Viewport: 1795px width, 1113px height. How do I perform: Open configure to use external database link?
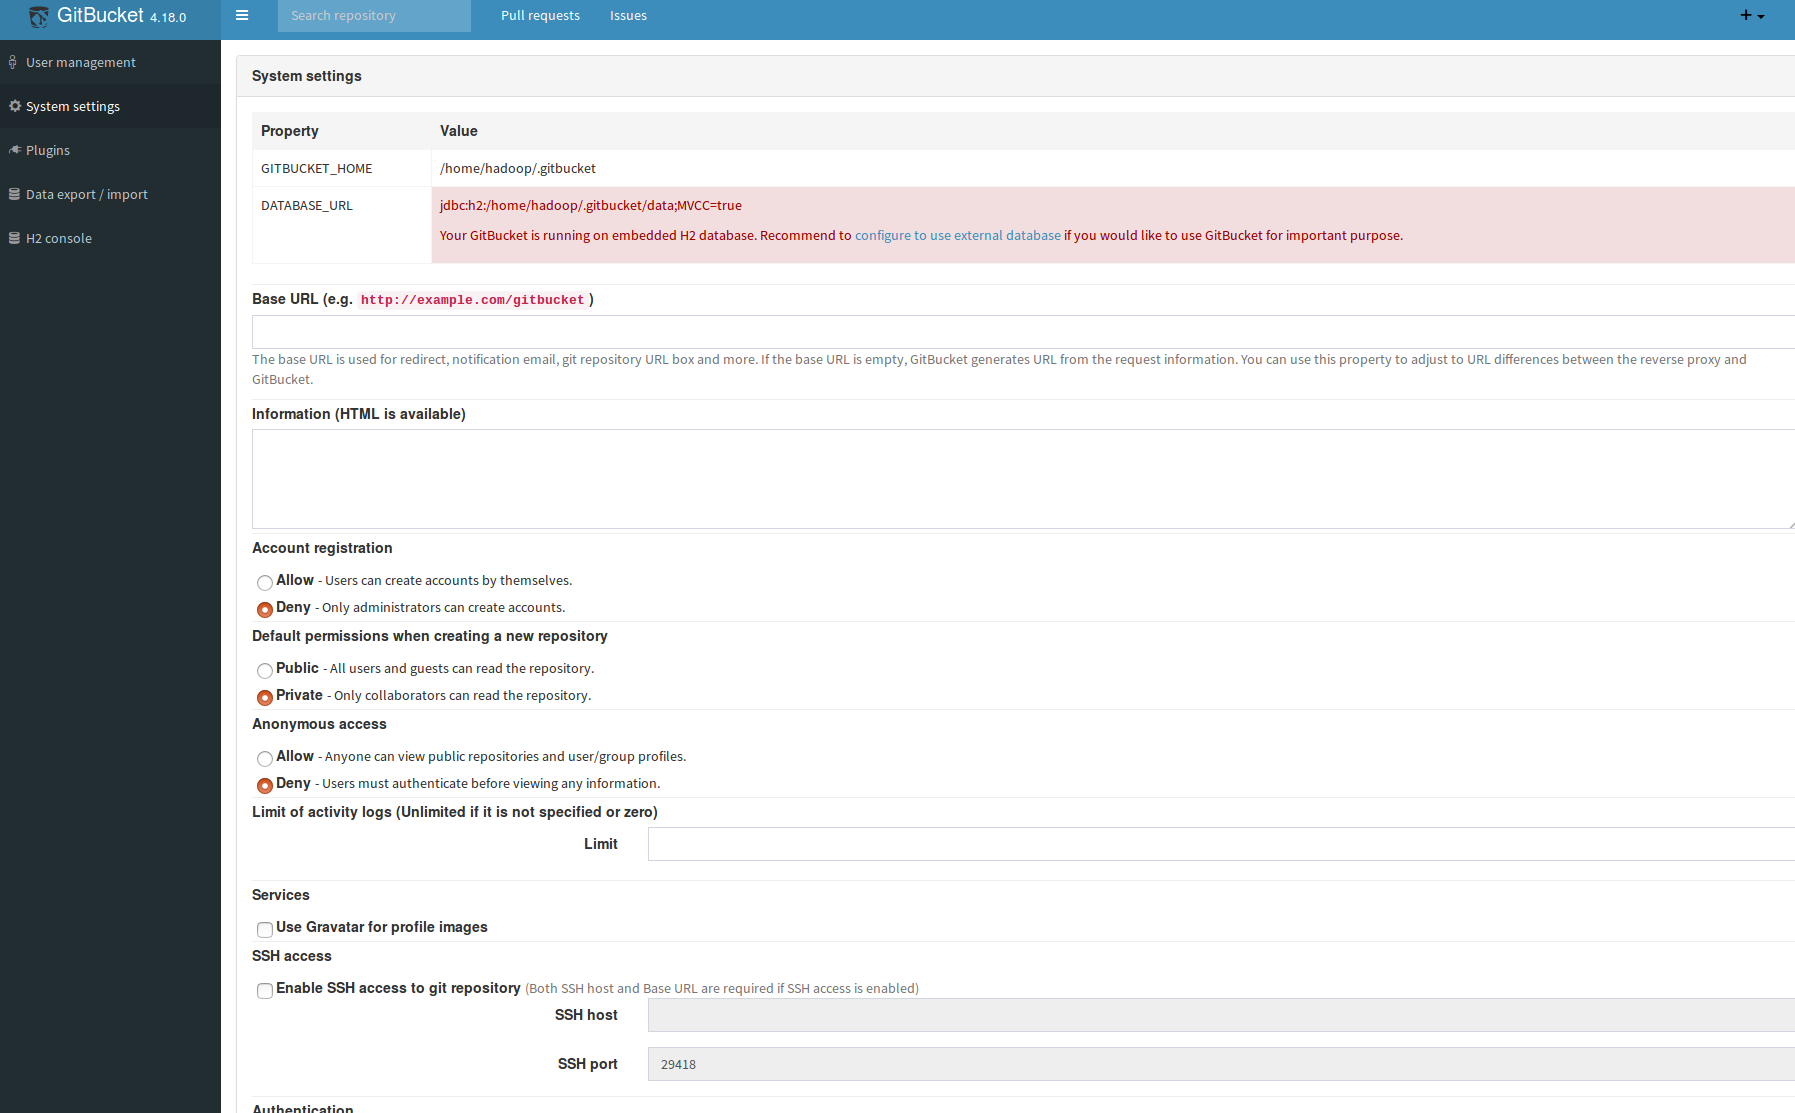[x=958, y=235]
